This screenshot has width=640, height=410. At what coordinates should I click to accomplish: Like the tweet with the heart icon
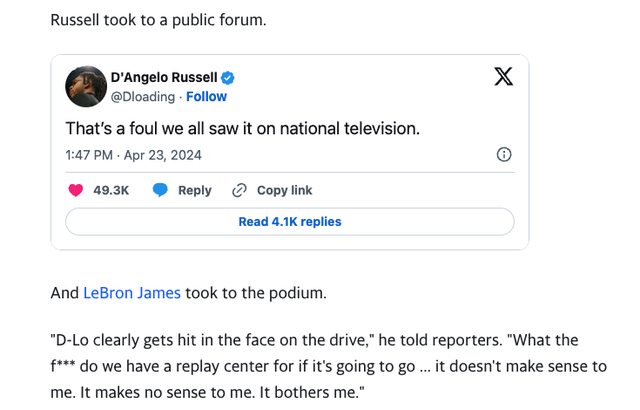point(75,190)
